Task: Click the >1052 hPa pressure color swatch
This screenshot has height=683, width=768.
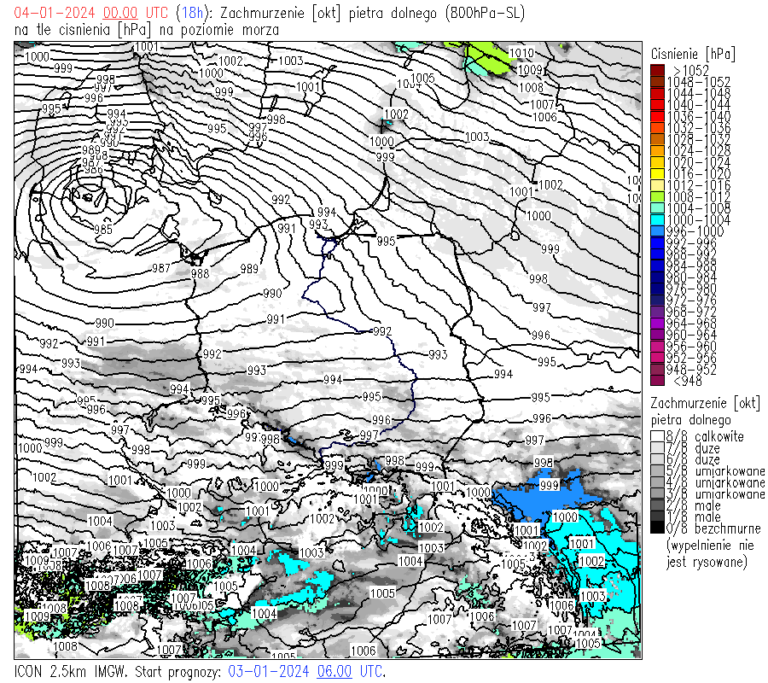Action: click(x=657, y=69)
